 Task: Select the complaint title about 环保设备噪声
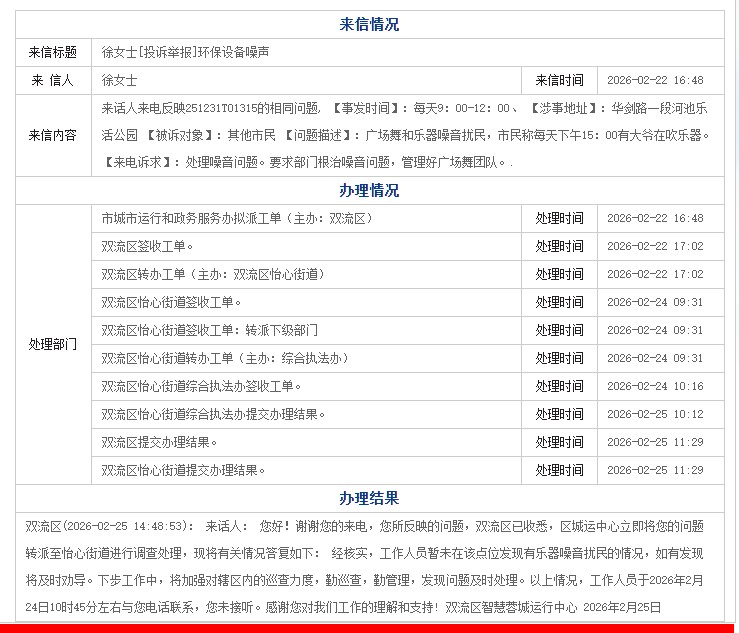185,52
